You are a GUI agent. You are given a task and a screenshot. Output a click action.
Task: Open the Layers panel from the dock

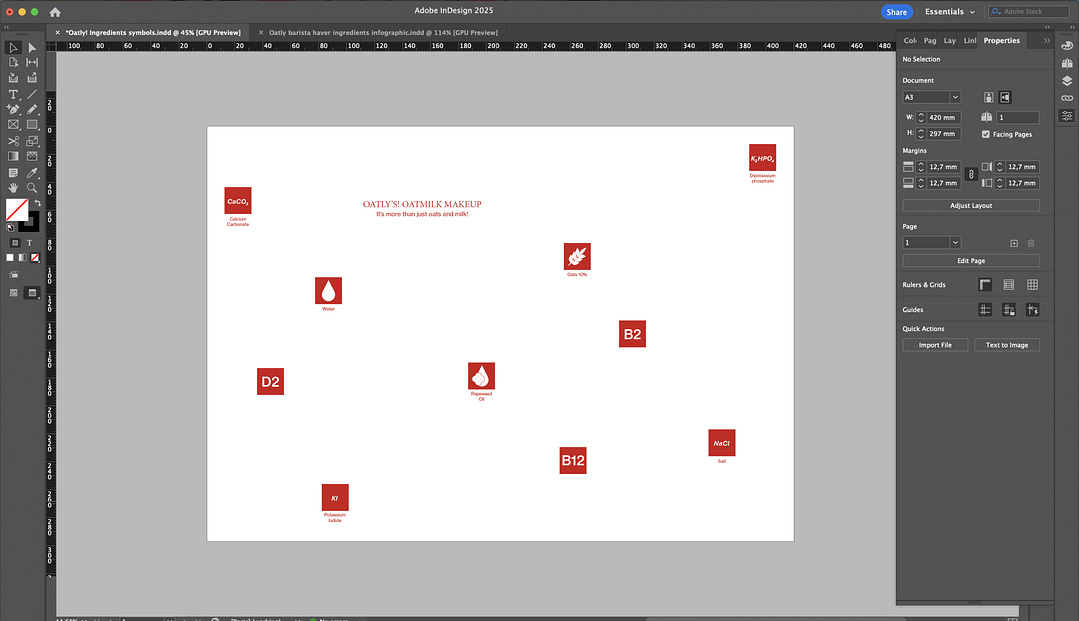tap(1067, 80)
